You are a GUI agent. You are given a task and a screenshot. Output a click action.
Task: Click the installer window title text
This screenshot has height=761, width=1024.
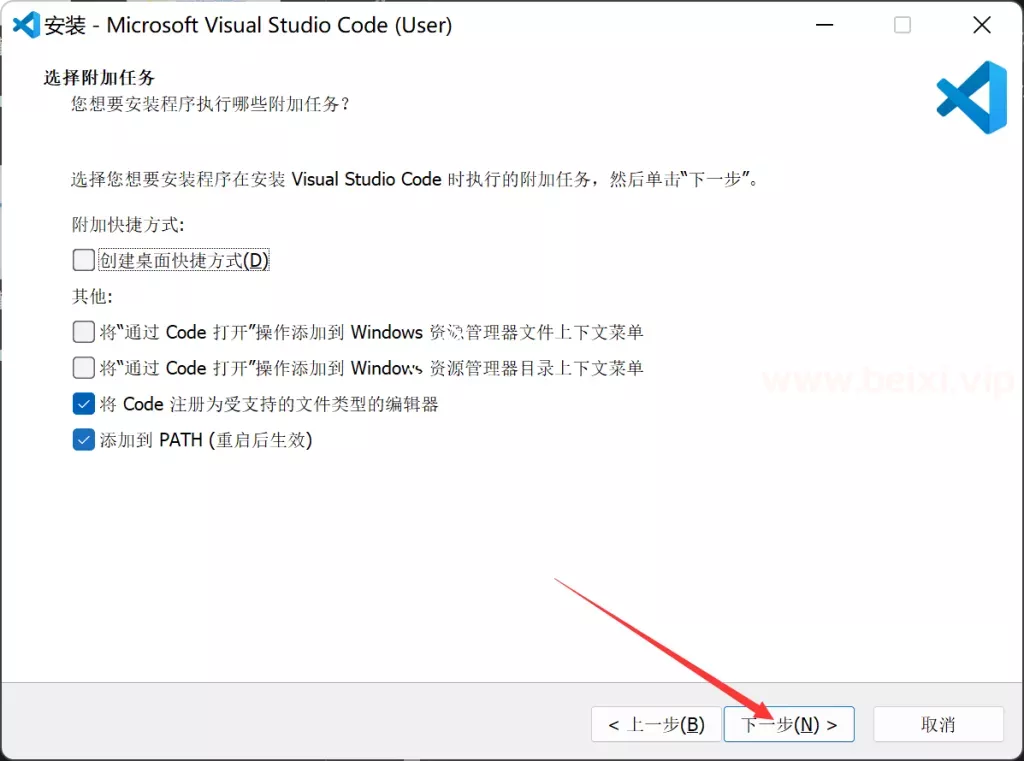coord(248,25)
